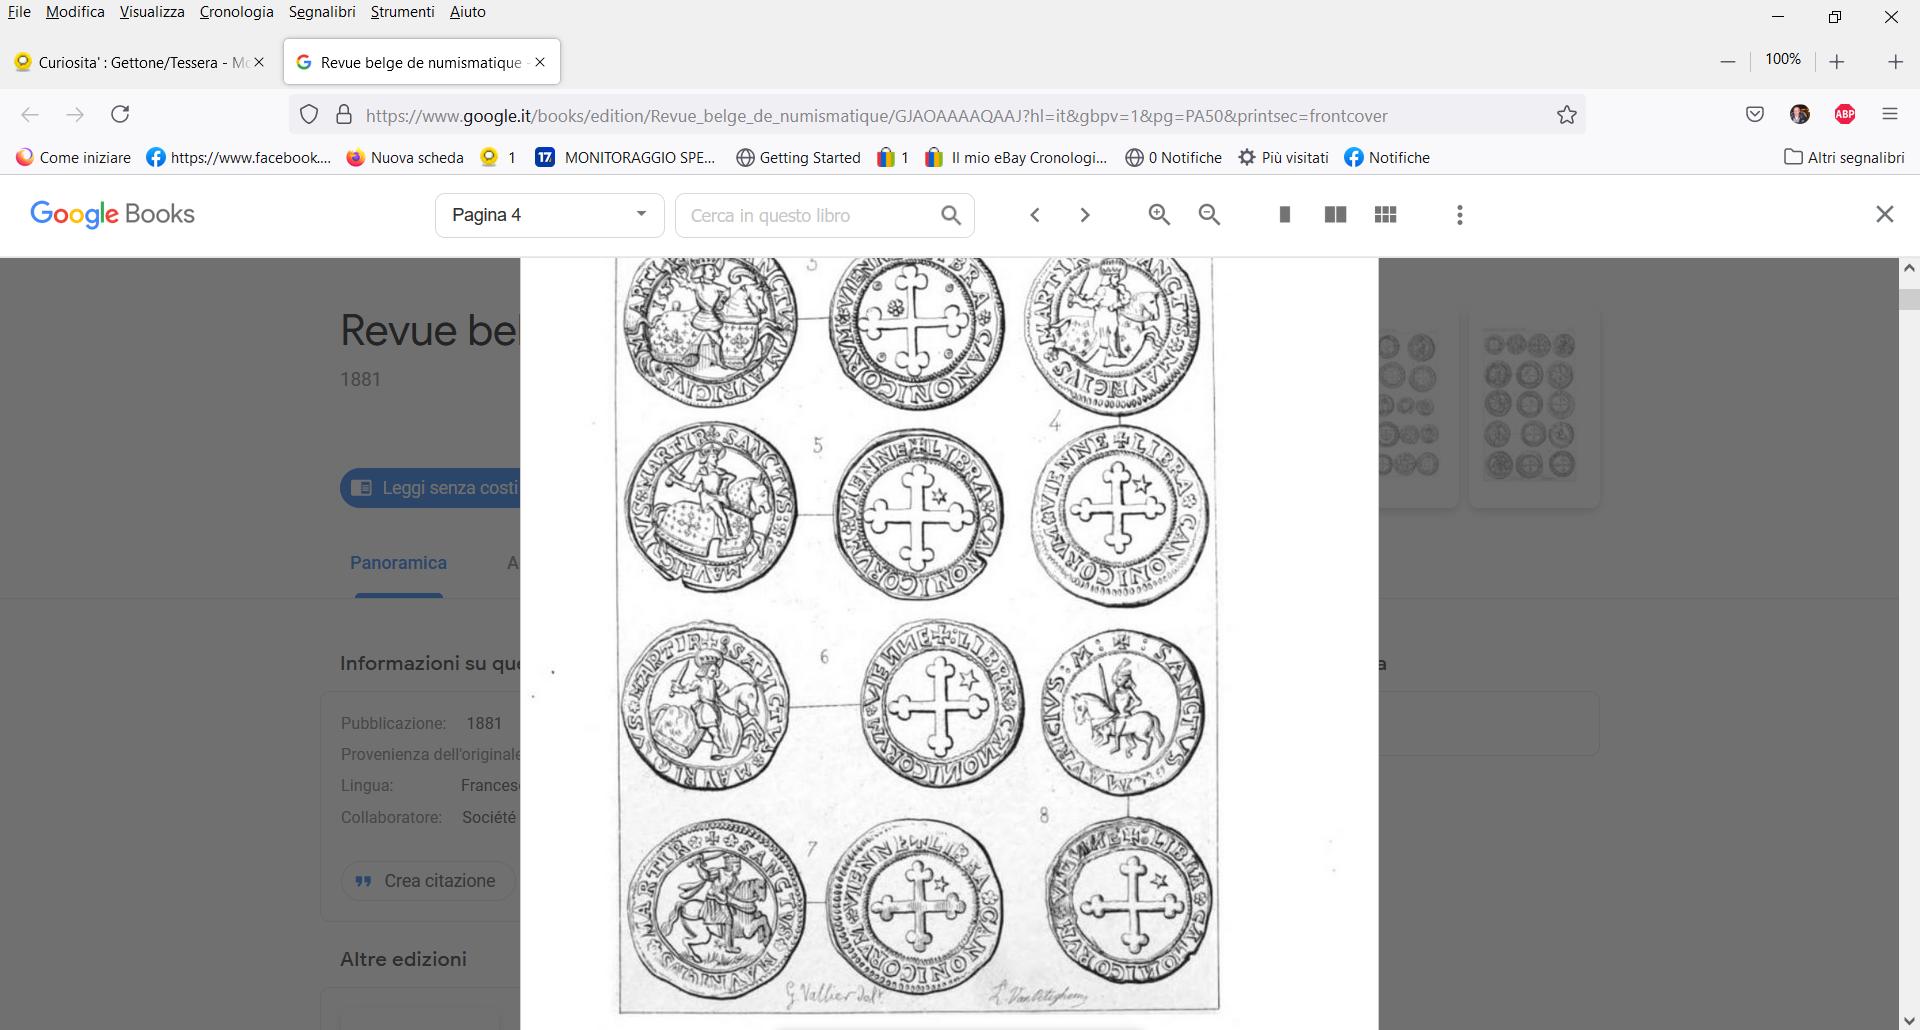This screenshot has height=1030, width=1920.
Task: Open the Adblock Plus extension
Action: 1845,114
